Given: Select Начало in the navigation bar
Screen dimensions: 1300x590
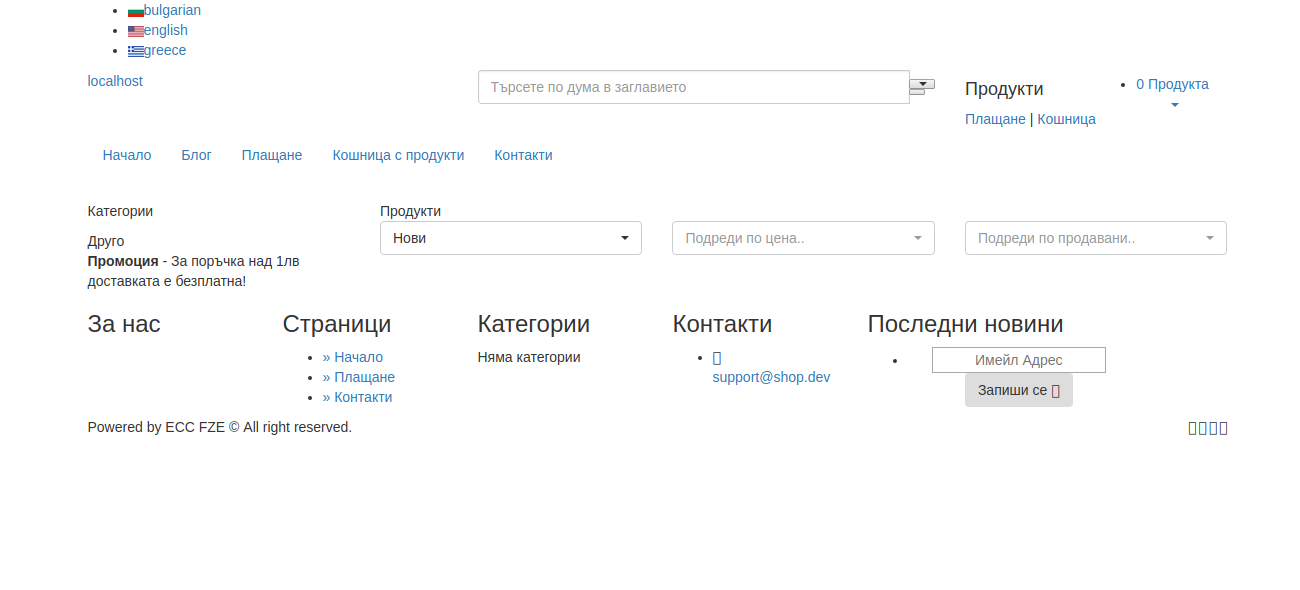Looking at the screenshot, I should click(126, 155).
